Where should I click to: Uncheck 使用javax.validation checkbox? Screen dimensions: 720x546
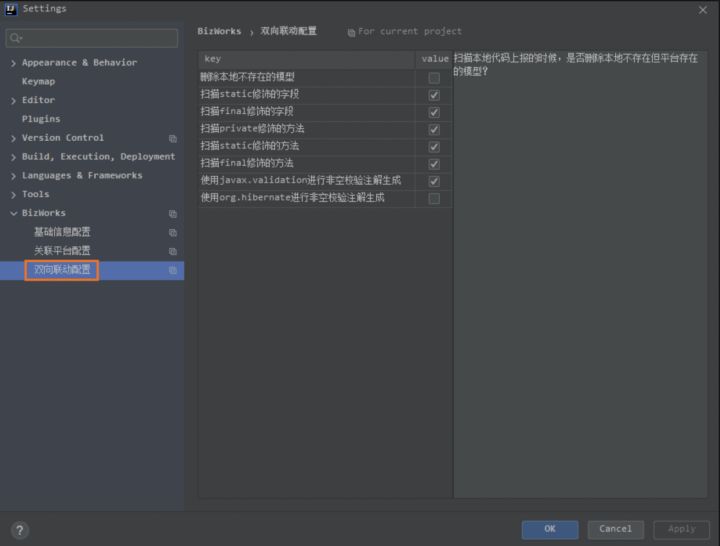434,181
